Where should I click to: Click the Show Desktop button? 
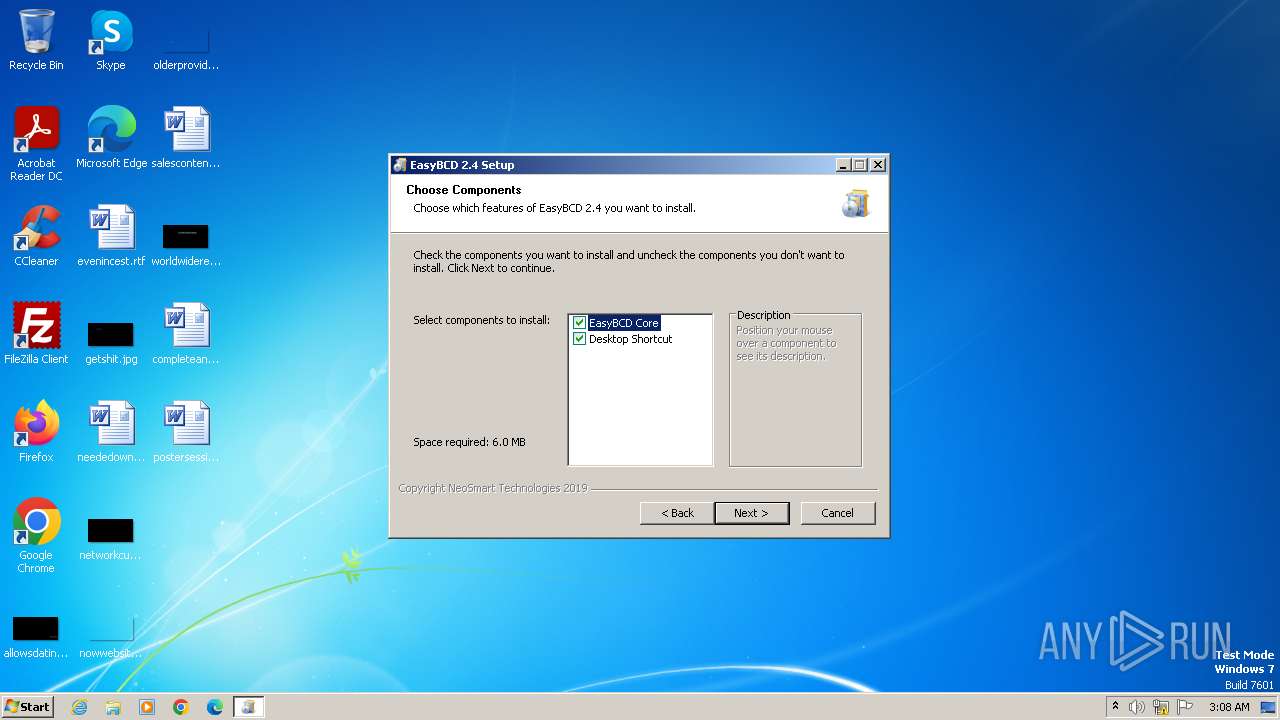(x=1269, y=707)
